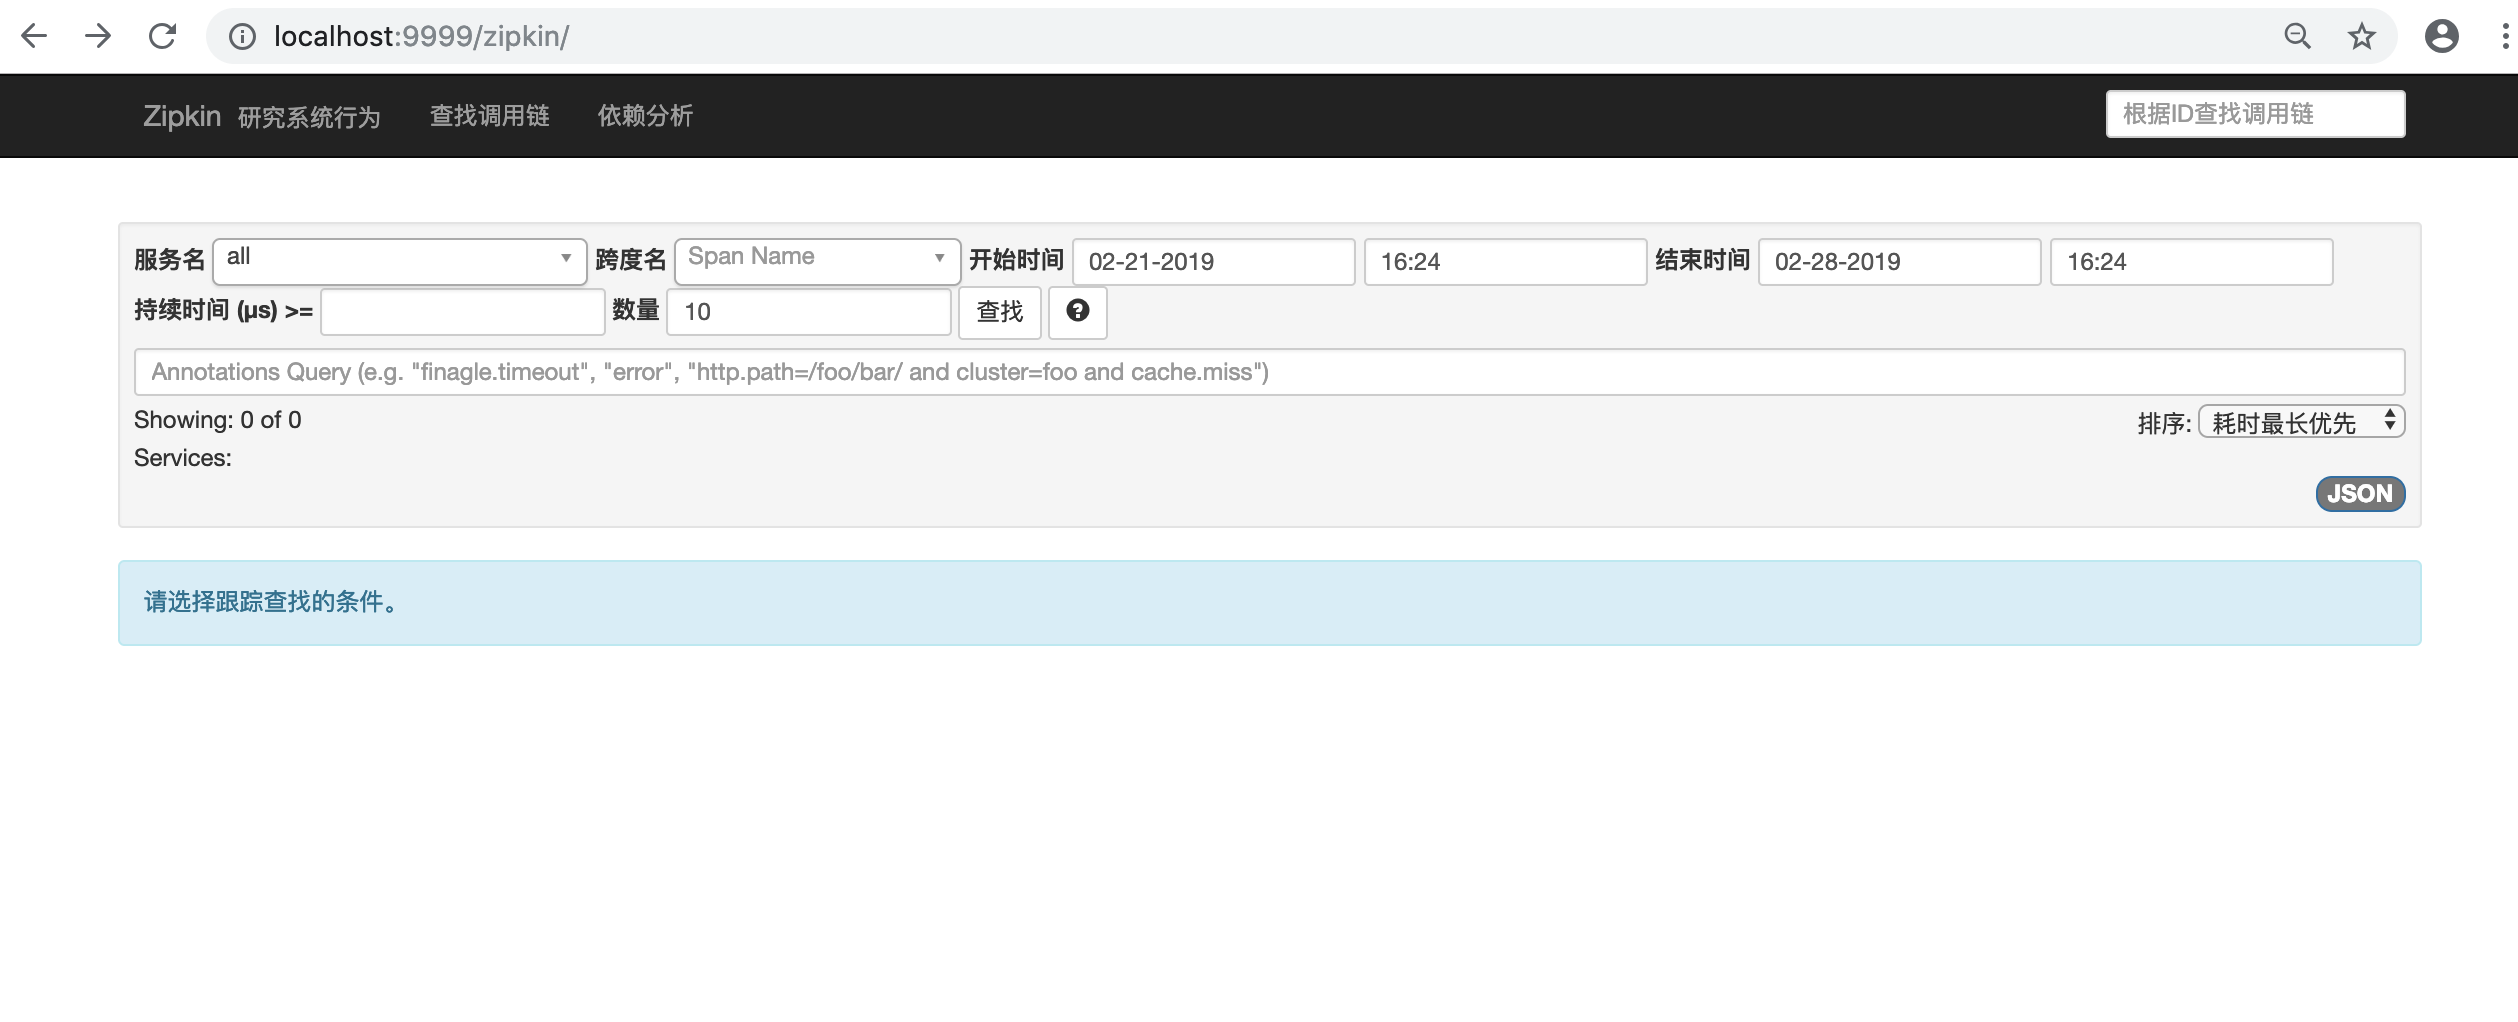Bookmark this page with the star icon
2518x1022 pixels.
(2362, 37)
